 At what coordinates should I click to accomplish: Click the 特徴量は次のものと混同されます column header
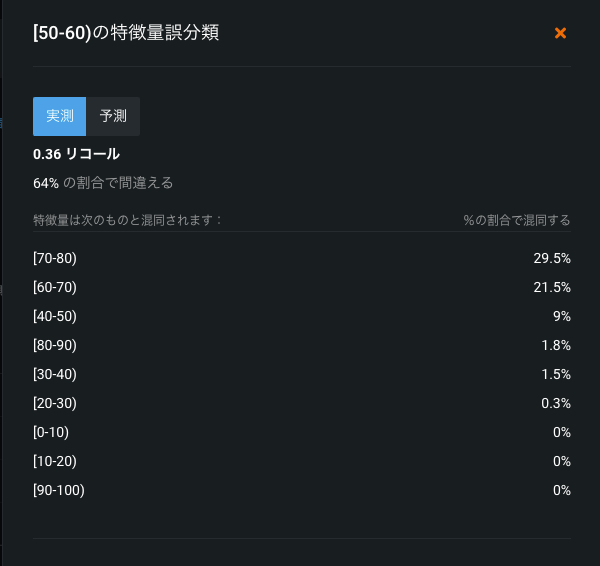(x=127, y=219)
